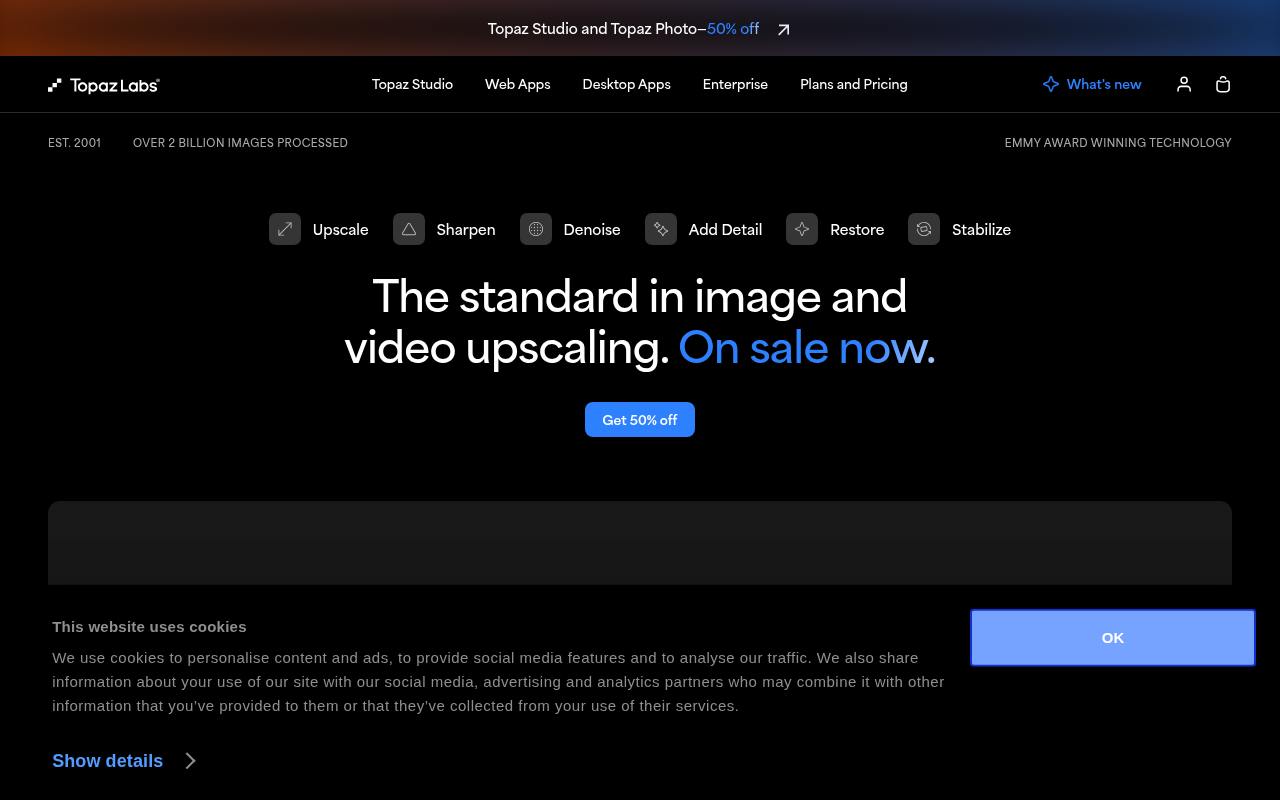Click 'This website uses cookies' heading
The width and height of the screenshot is (1280, 800).
click(149, 627)
